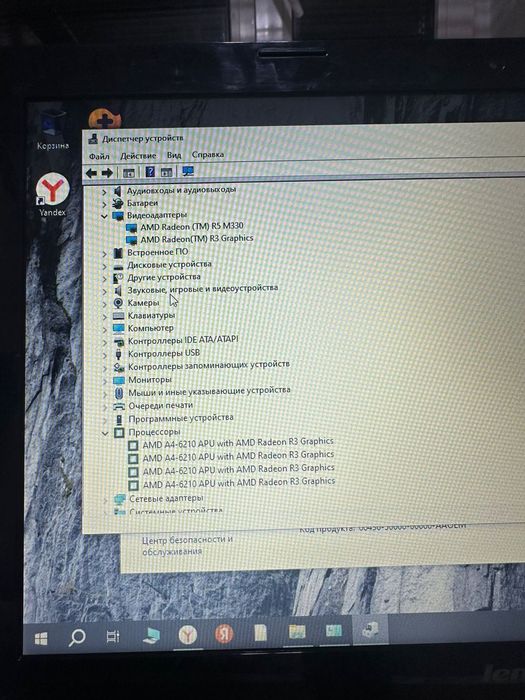
Task: Collapse the Процессоры node
Action: click(105, 433)
